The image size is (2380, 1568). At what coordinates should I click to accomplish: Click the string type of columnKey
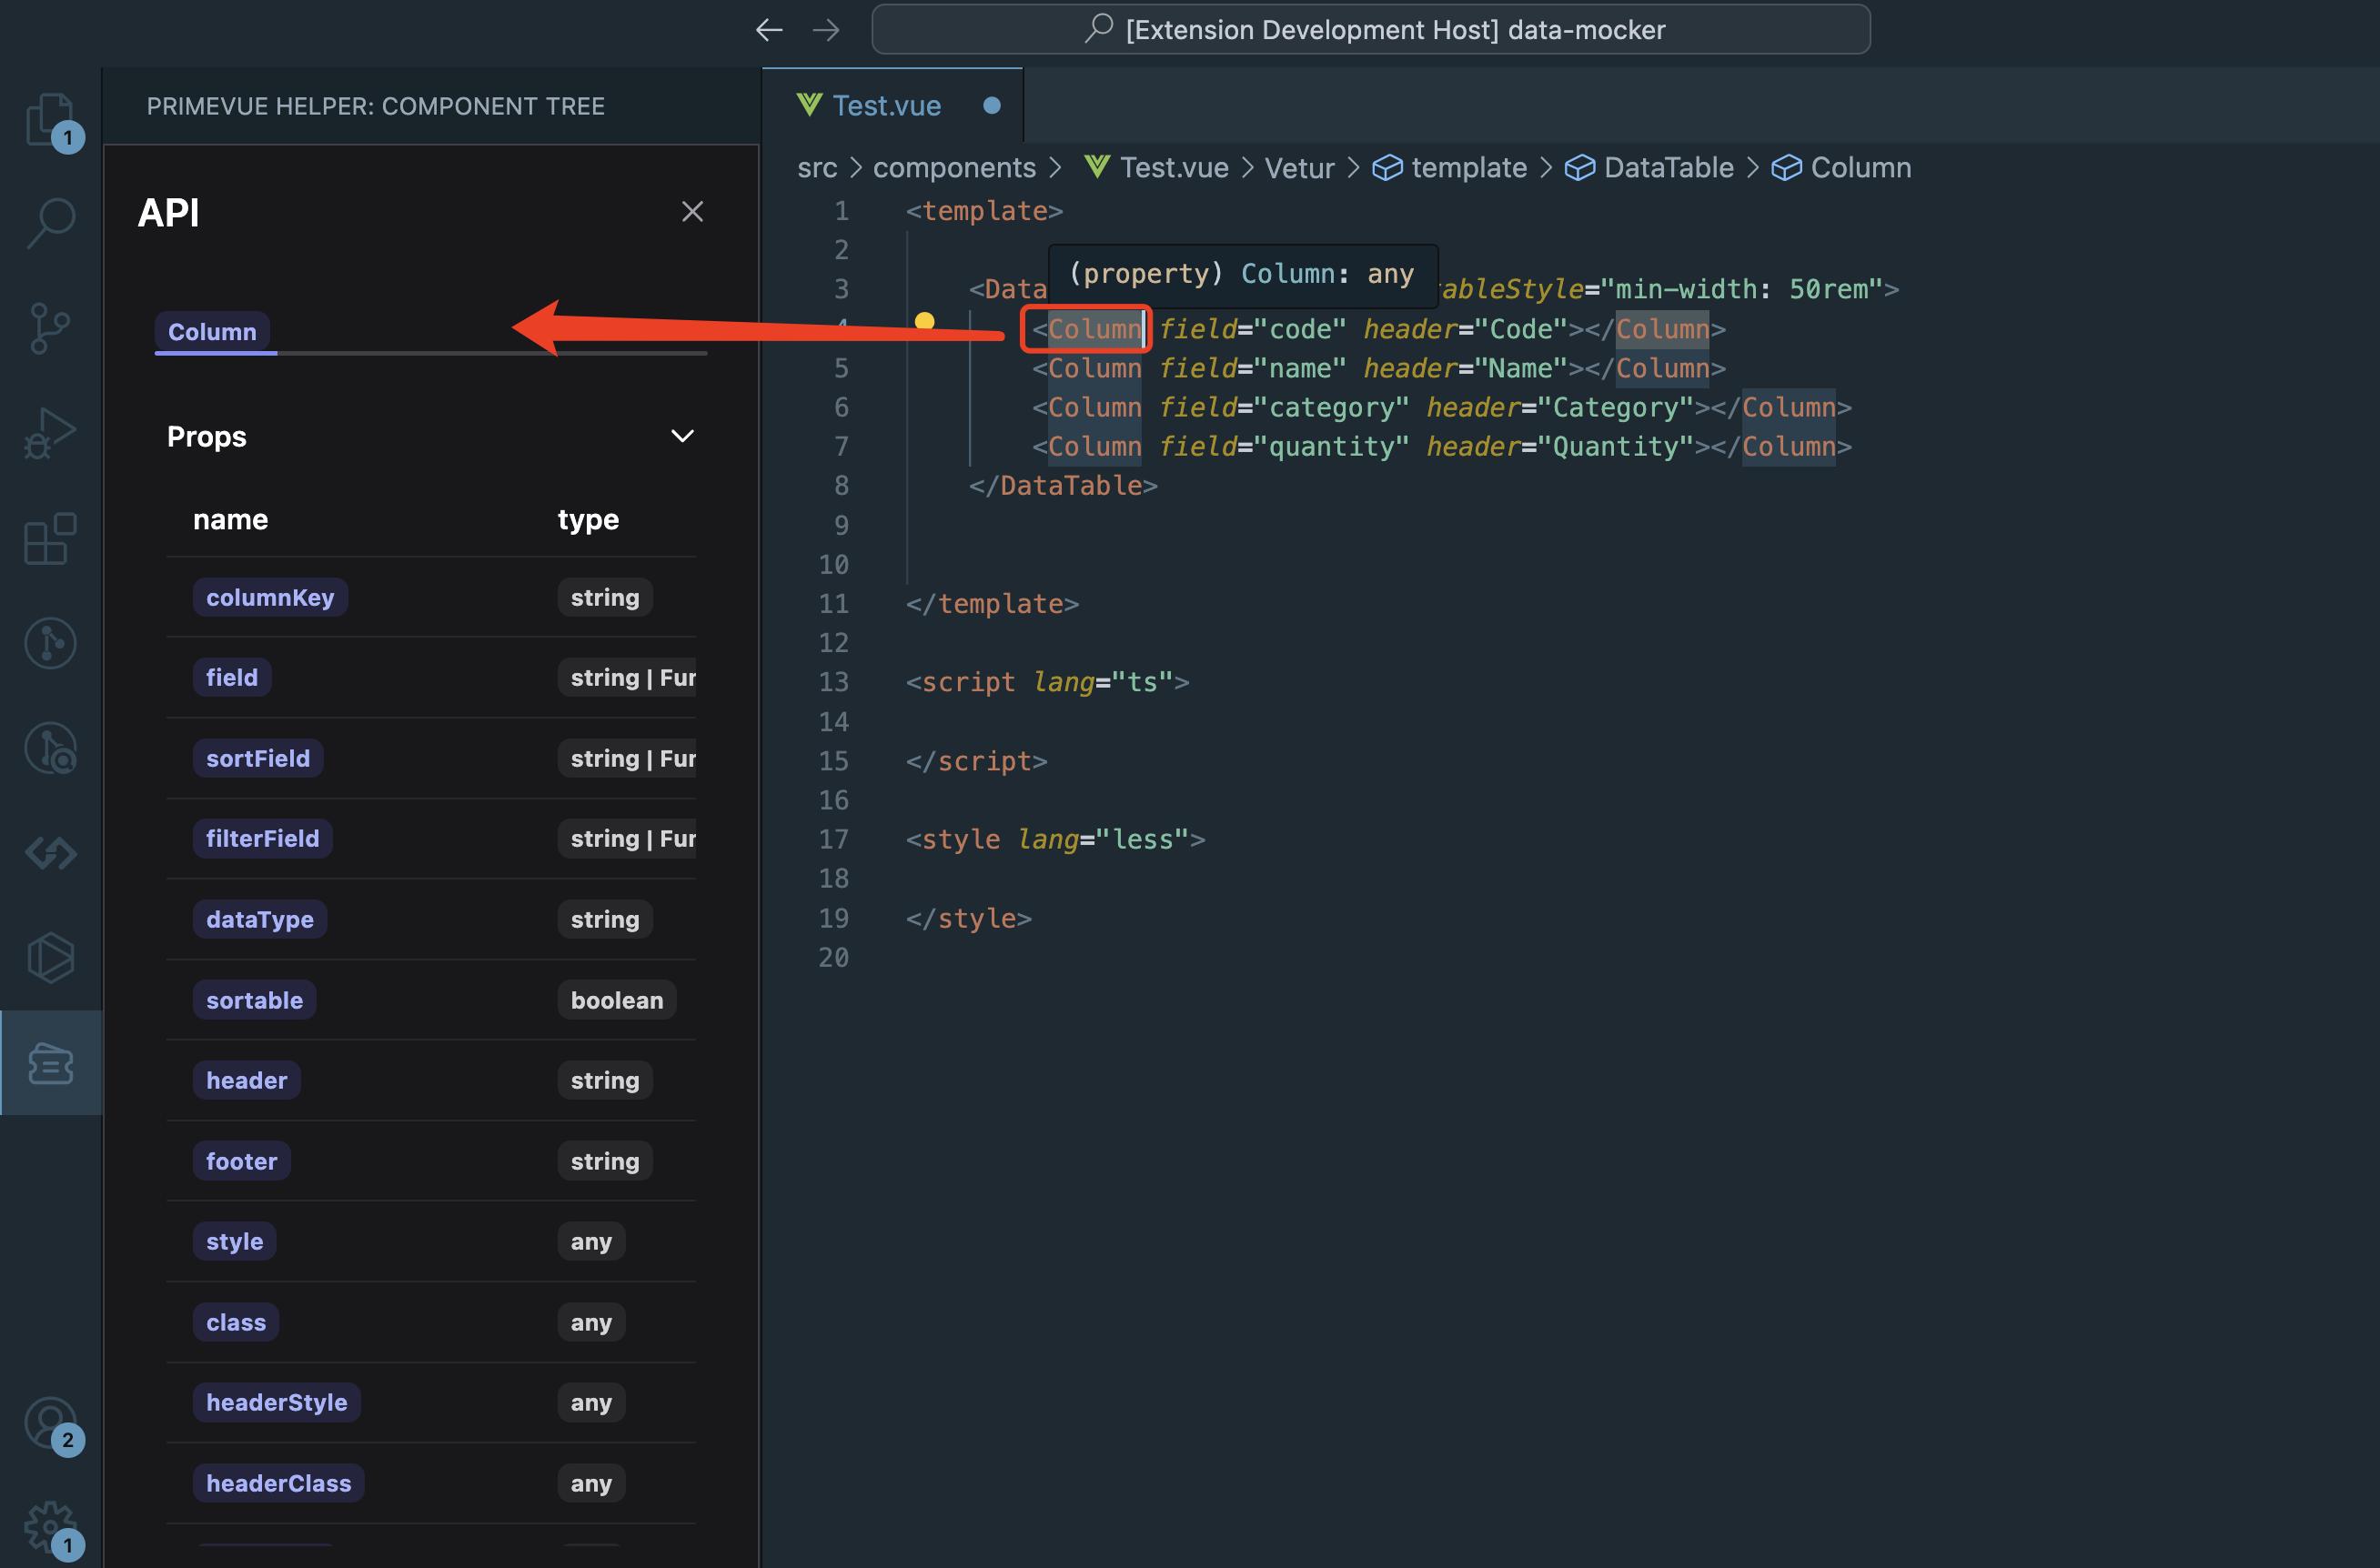605,597
